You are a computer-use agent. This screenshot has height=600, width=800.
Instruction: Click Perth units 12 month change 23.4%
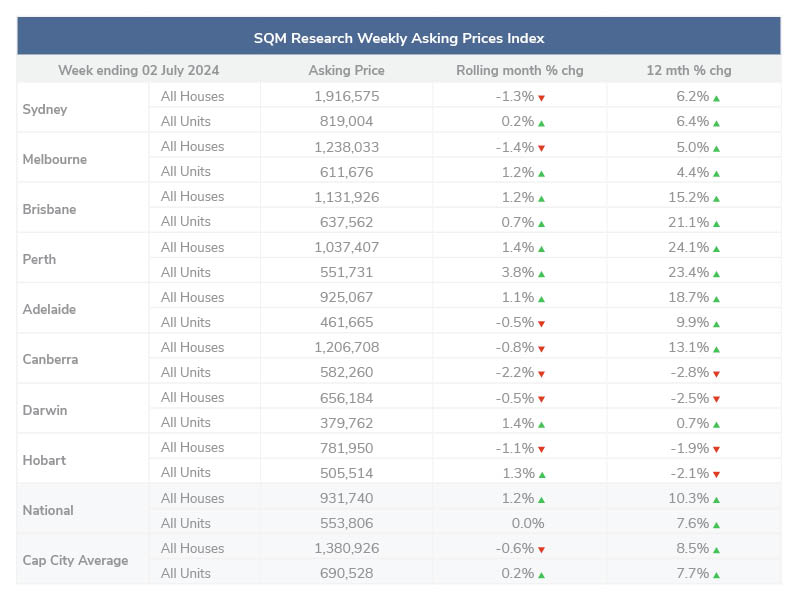click(688, 272)
